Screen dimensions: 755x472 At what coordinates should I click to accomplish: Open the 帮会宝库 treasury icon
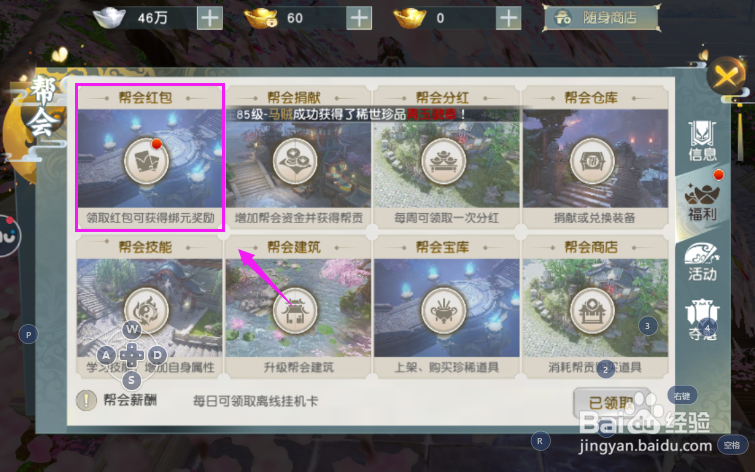click(443, 311)
